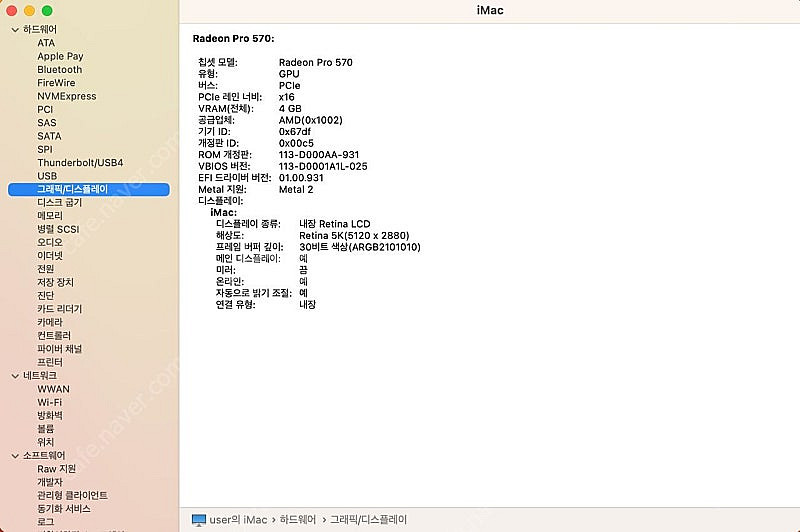Select 파이버 채널 in the sidebar
The height and width of the screenshot is (532, 800).
59,348
